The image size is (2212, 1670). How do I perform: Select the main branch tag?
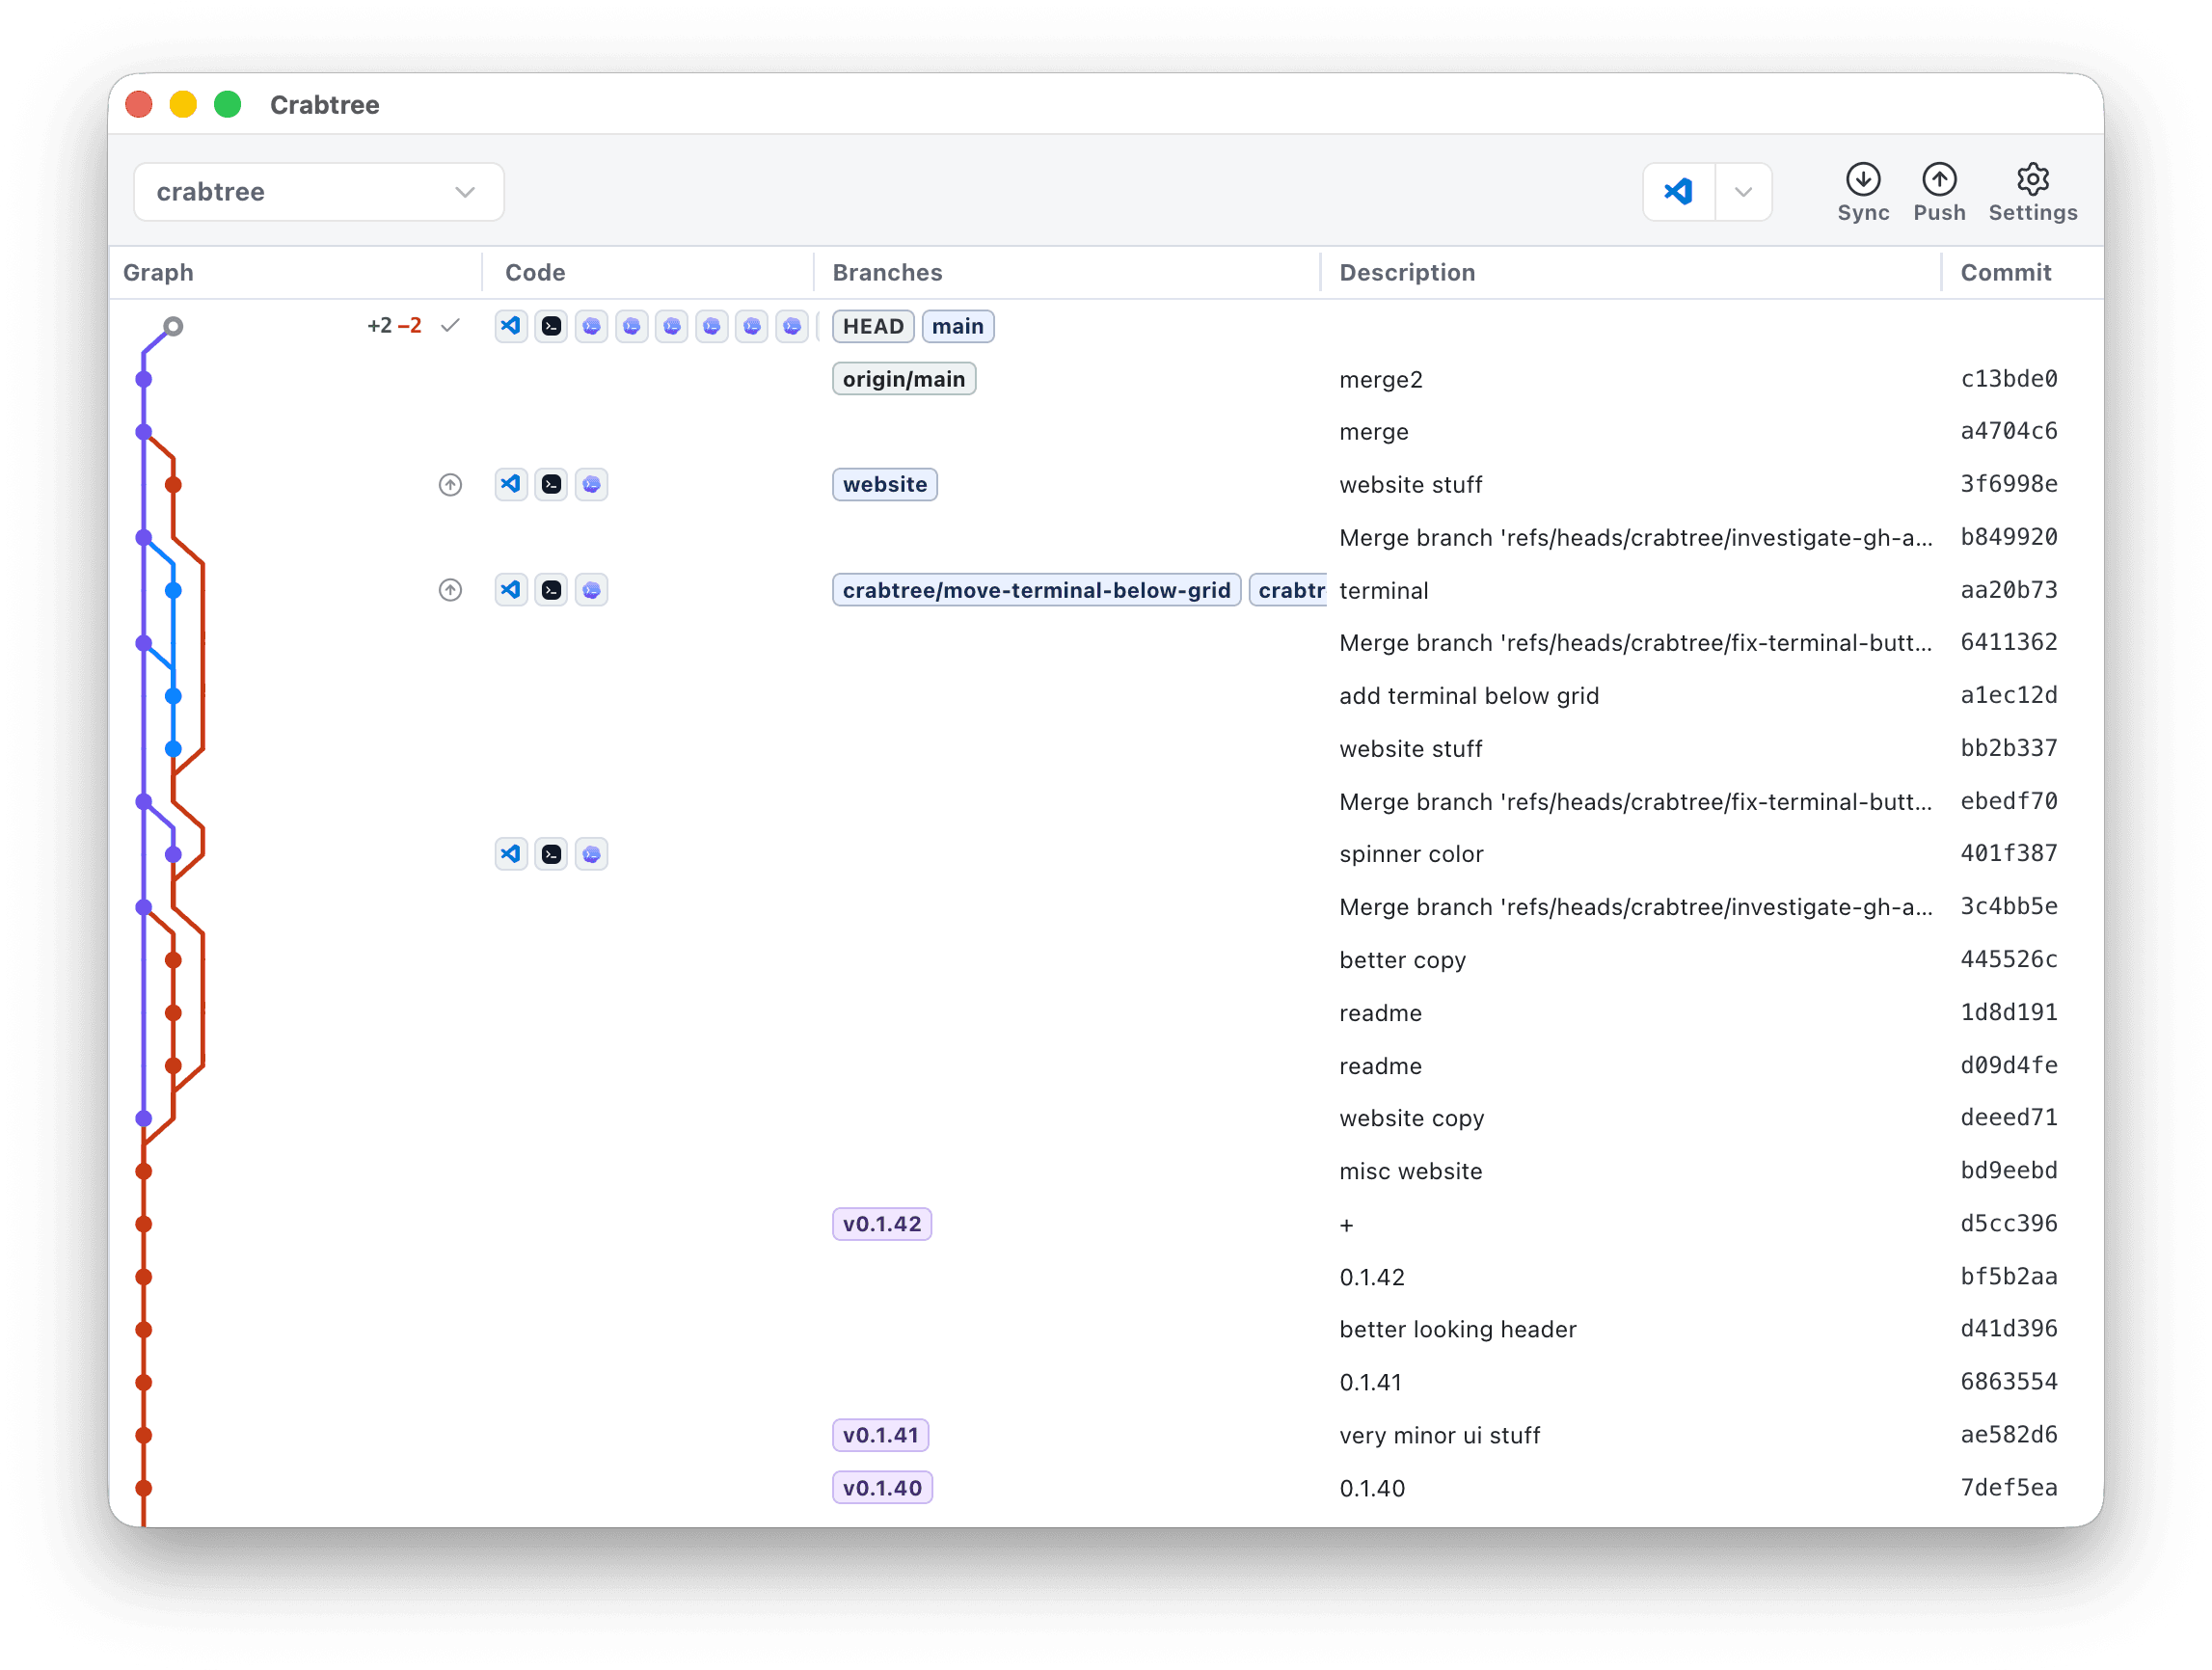point(957,326)
